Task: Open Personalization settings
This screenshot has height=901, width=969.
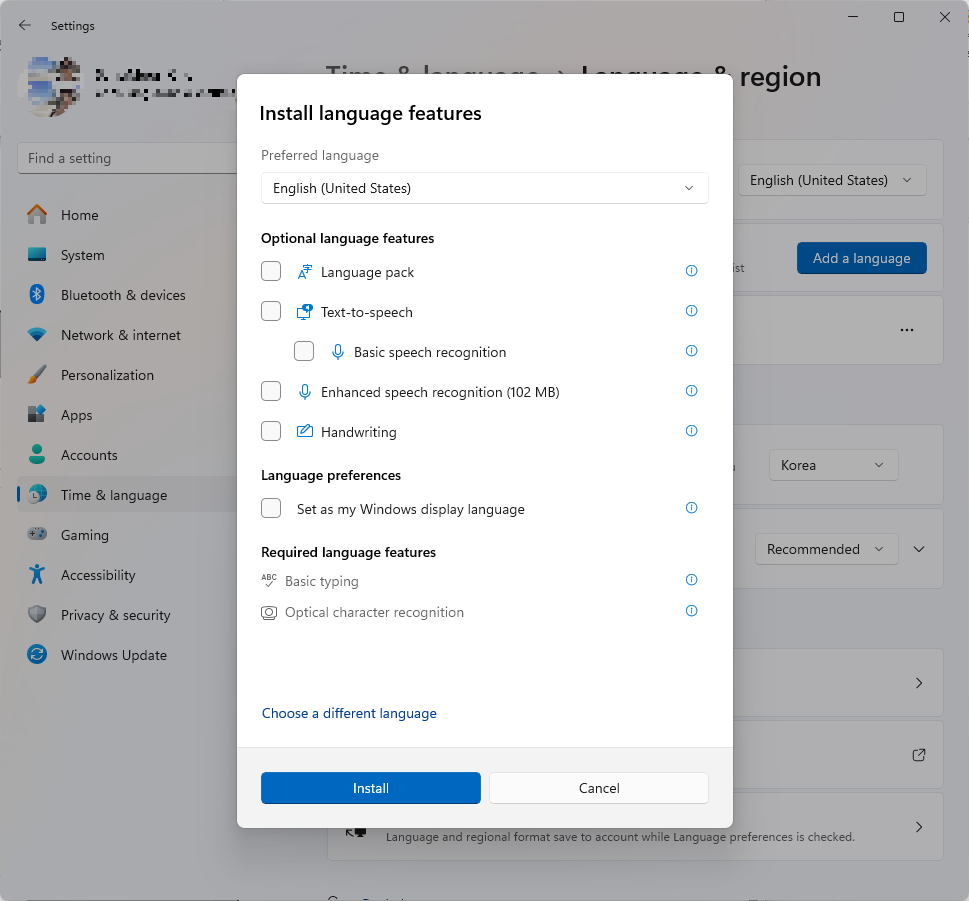Action: 127,375
